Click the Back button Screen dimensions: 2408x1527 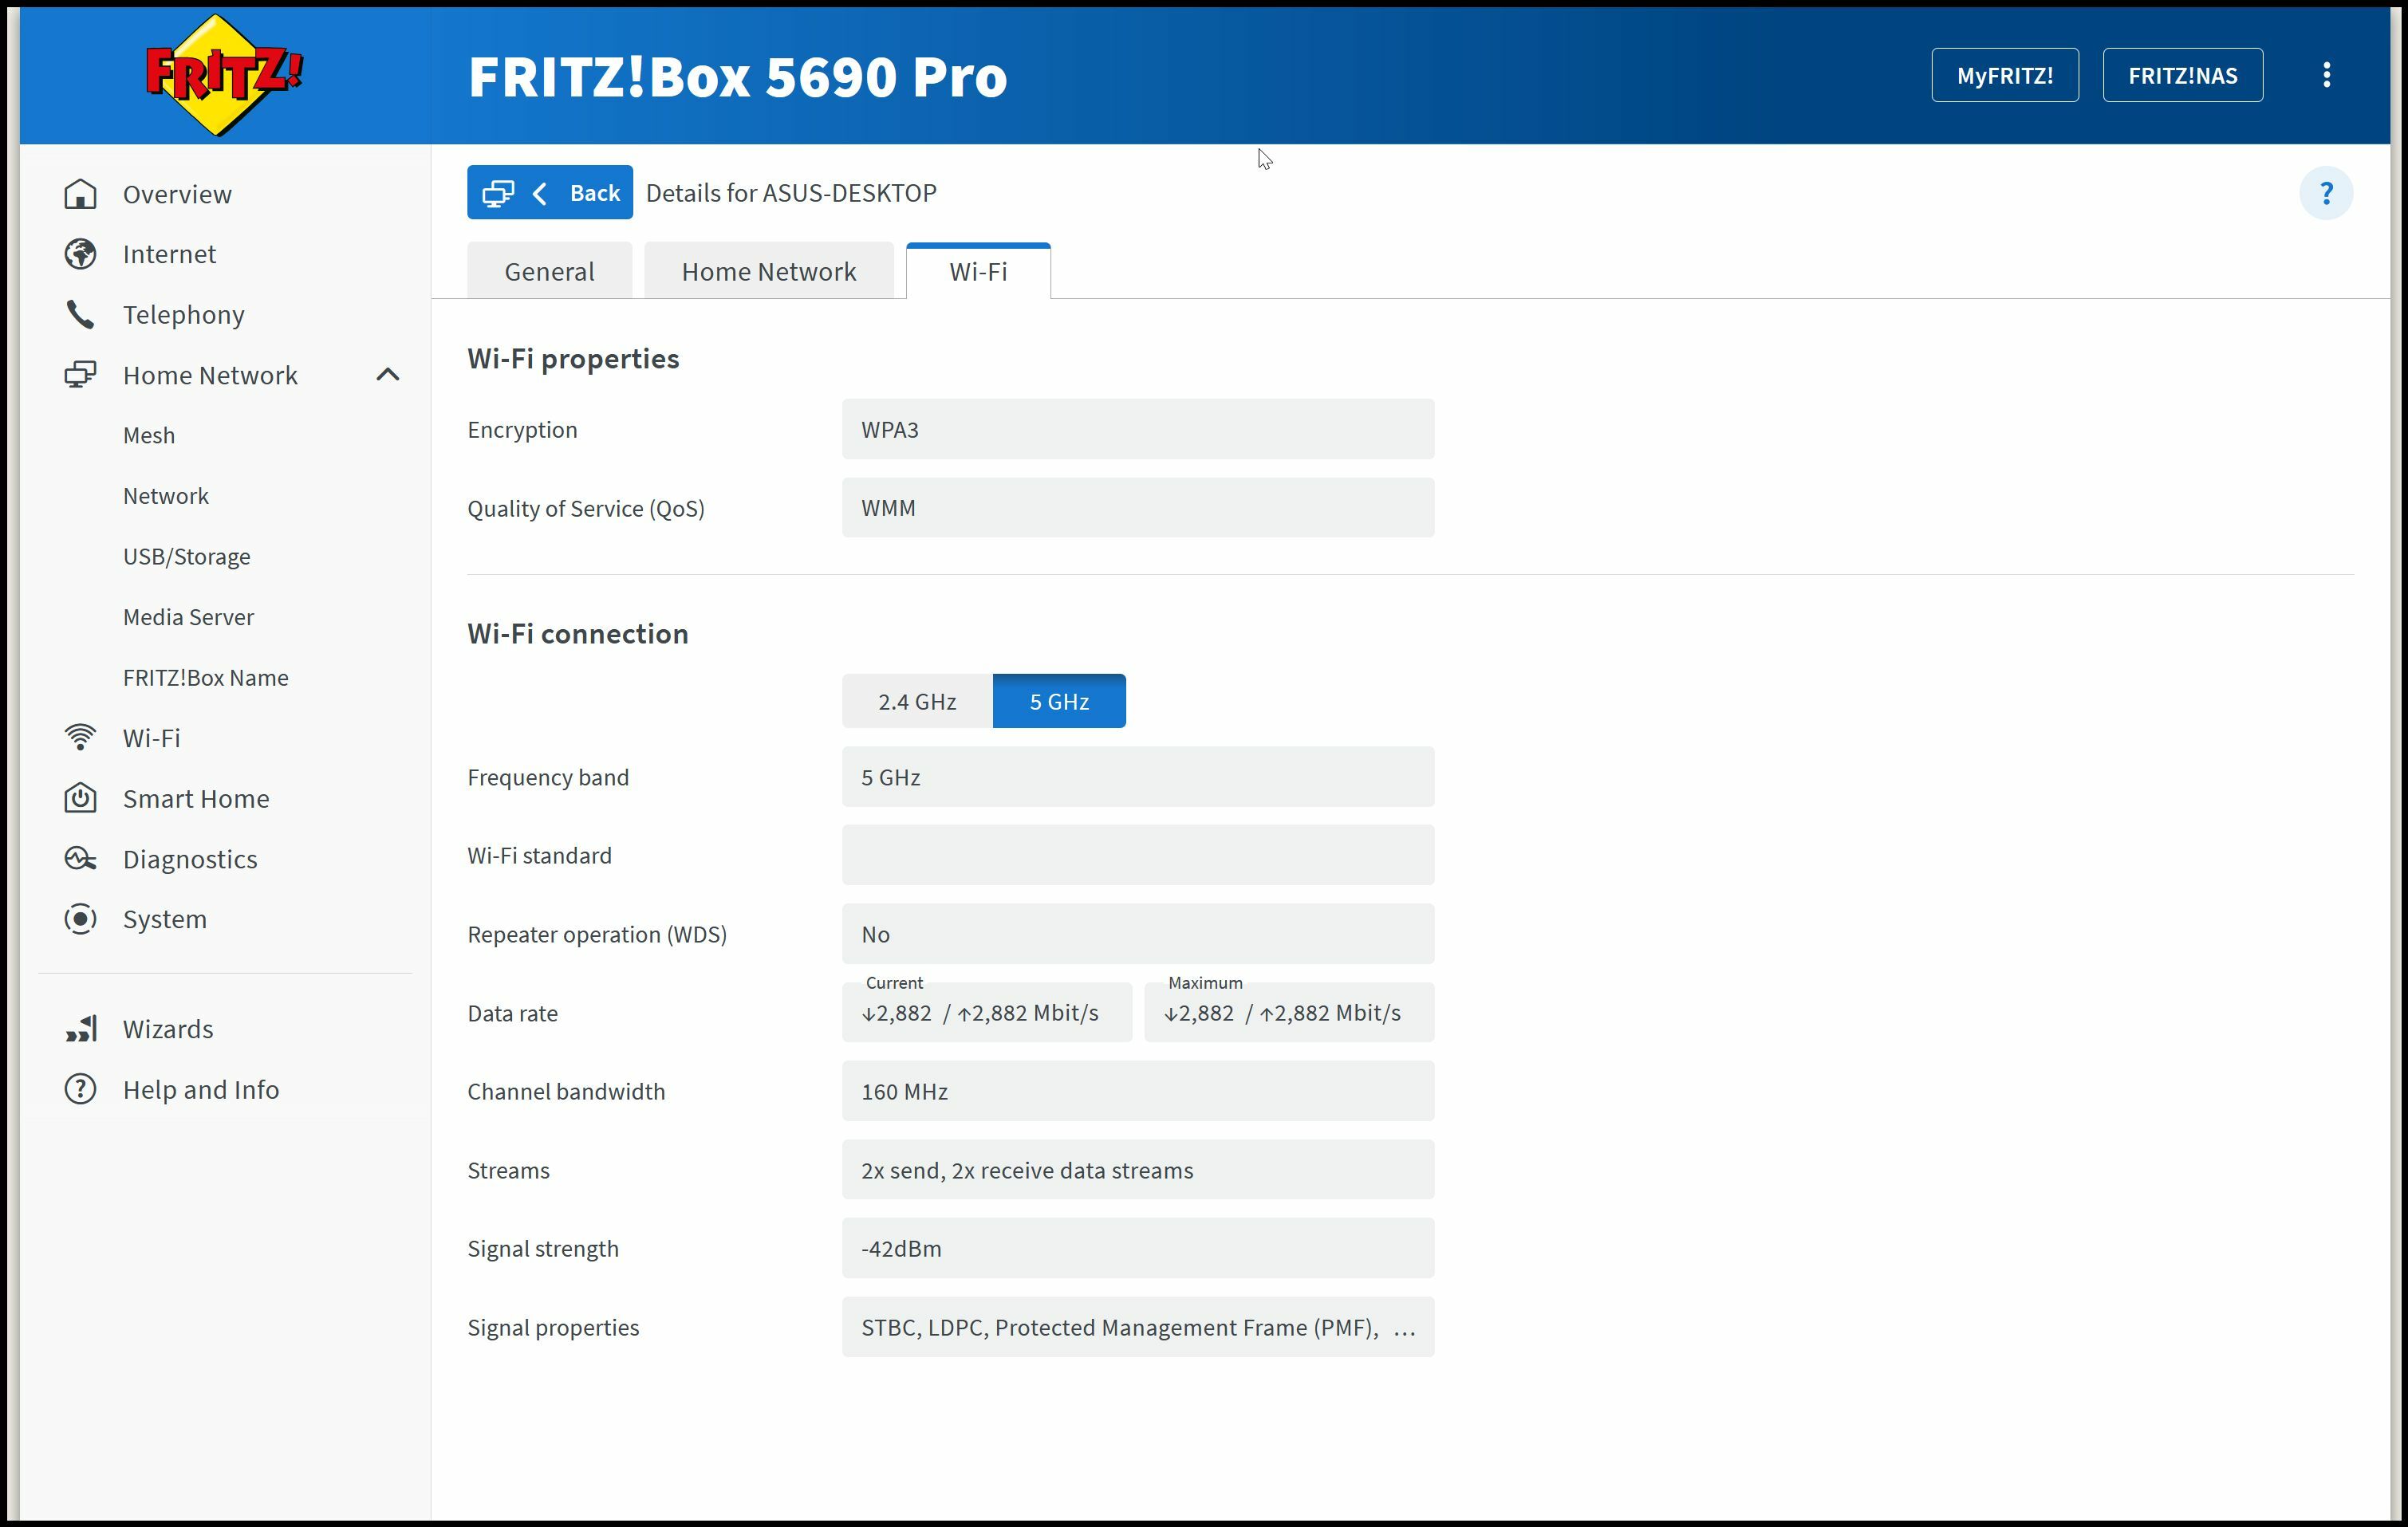[550, 193]
